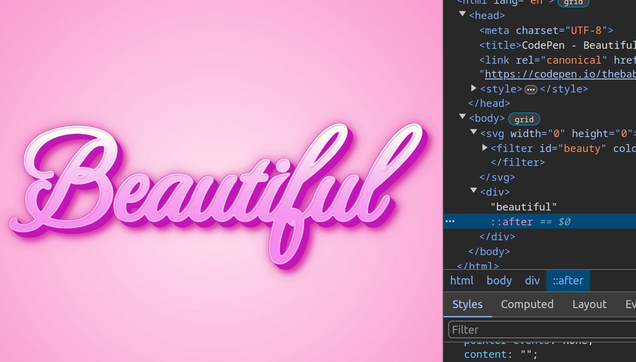Select the closing </filter> tag row
Screen dimensions: 636x362
coord(518,162)
